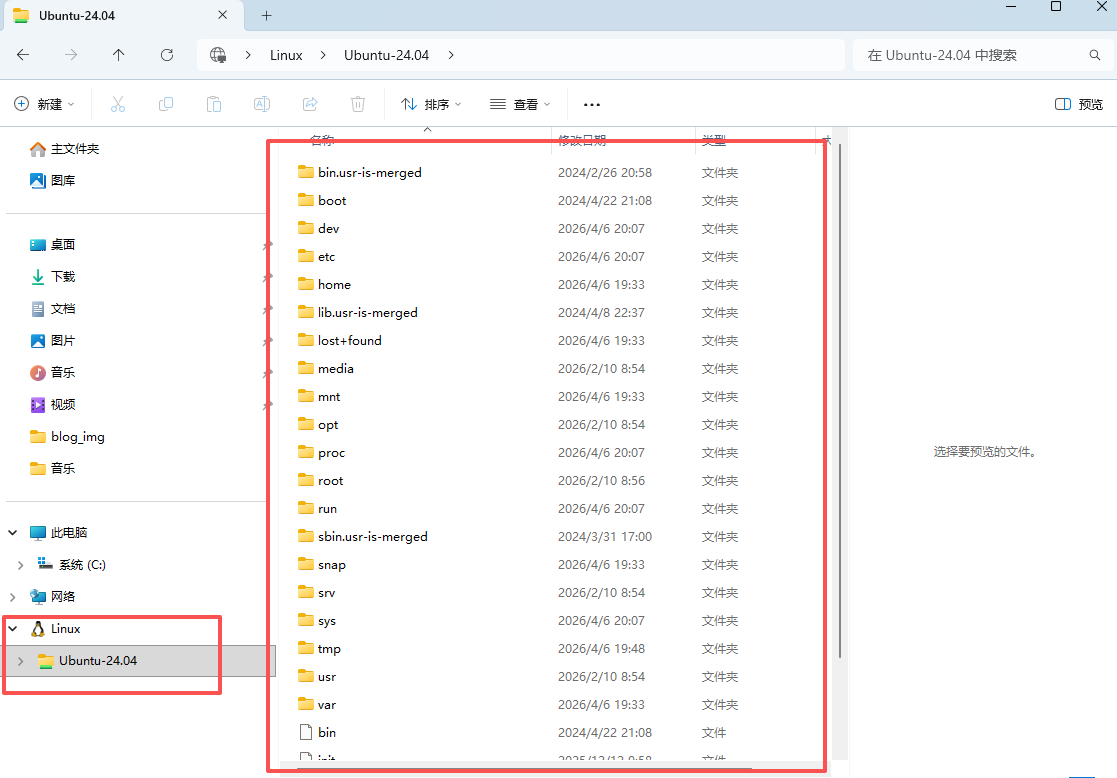1117x778 pixels.
Task: Select Linux in the address bar breadcrumb
Action: click(286, 55)
